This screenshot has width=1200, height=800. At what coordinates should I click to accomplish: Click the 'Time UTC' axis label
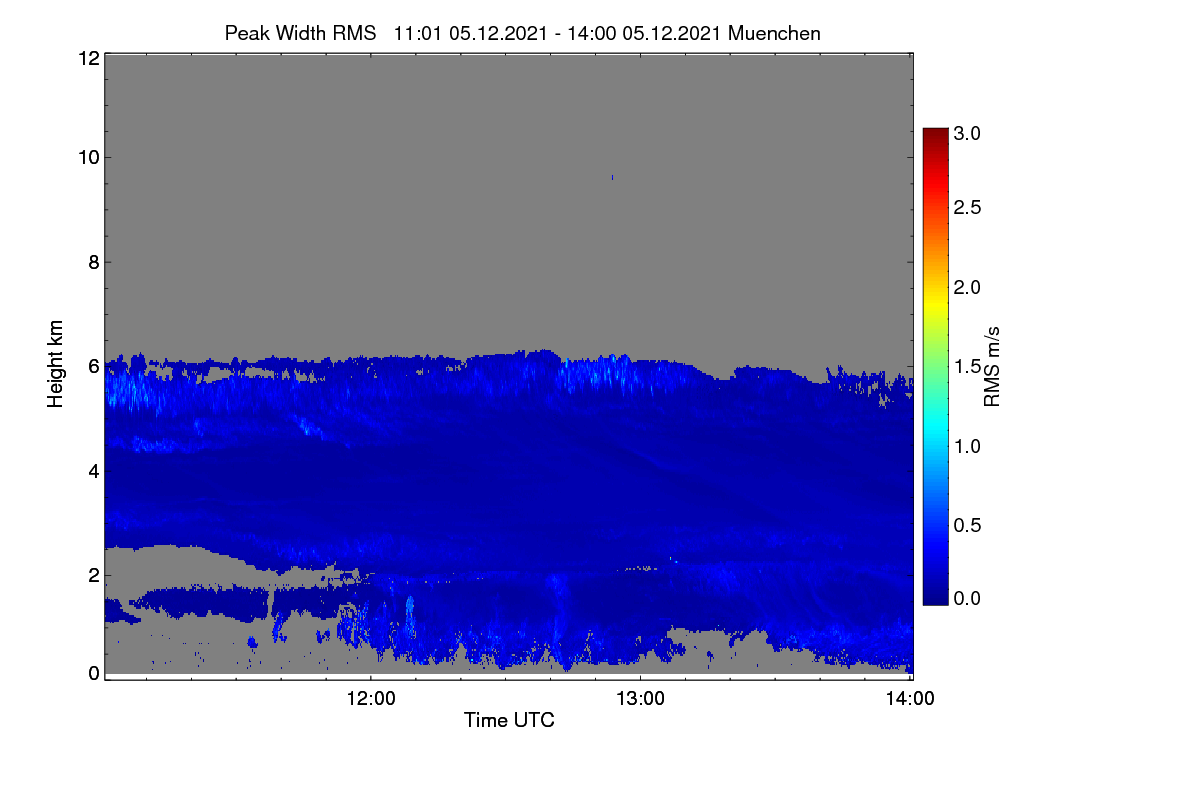click(509, 720)
